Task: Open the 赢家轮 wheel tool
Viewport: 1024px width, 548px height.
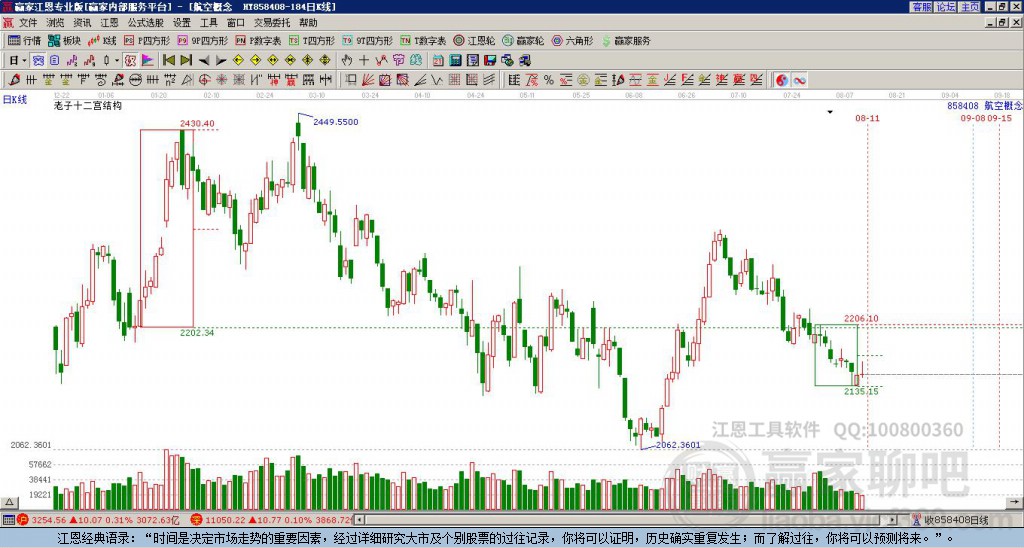Action: click(523, 40)
